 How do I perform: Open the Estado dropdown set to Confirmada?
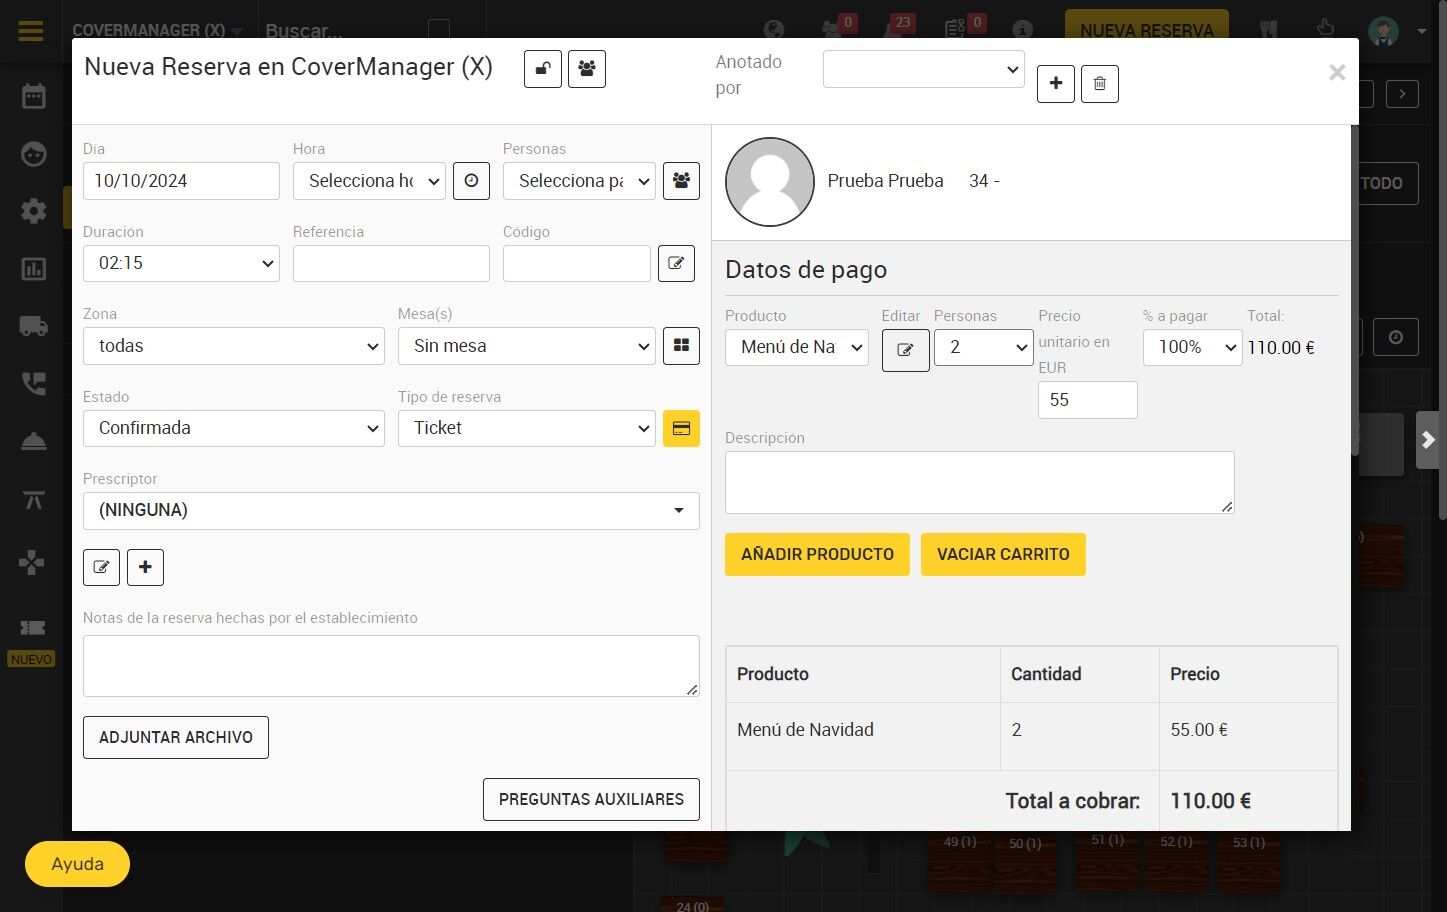(234, 428)
